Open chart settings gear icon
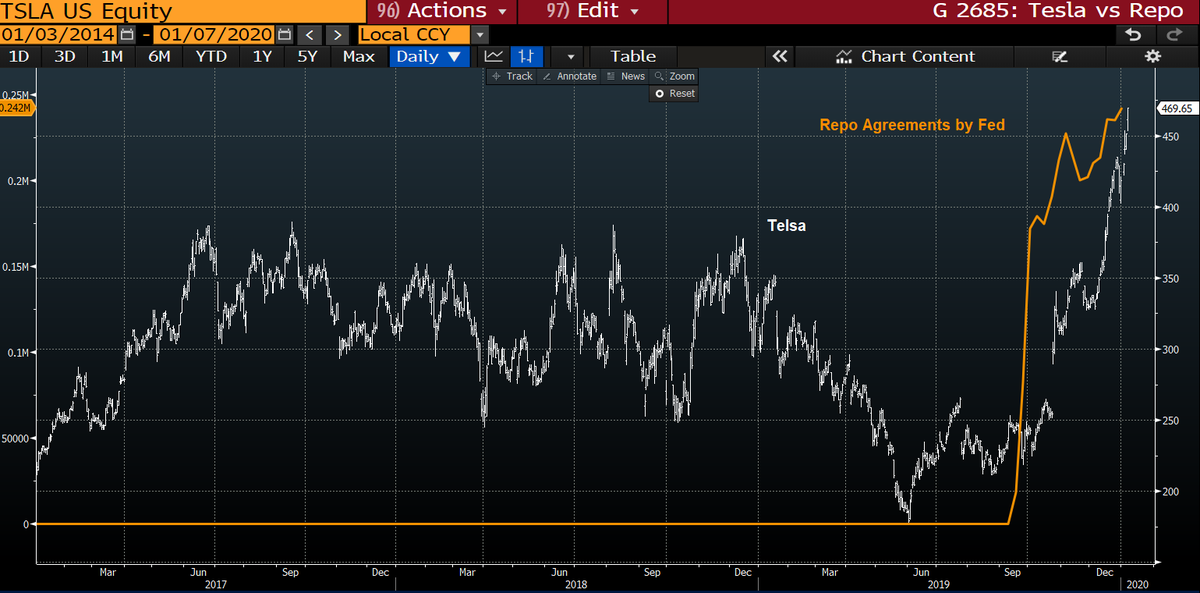Screen dimensions: 1200x593 coord(1153,57)
